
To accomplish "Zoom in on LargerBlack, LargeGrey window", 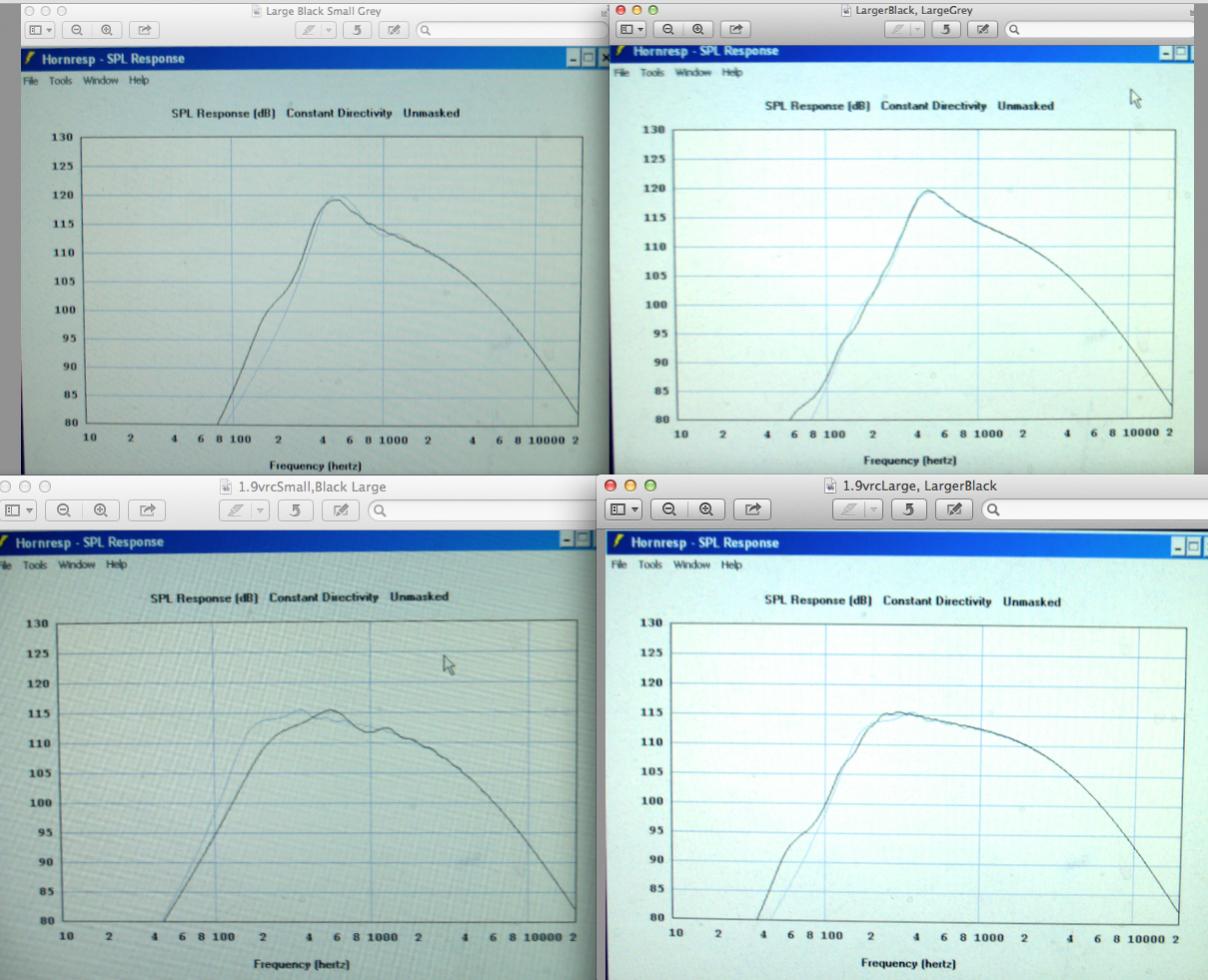I will (x=698, y=30).
